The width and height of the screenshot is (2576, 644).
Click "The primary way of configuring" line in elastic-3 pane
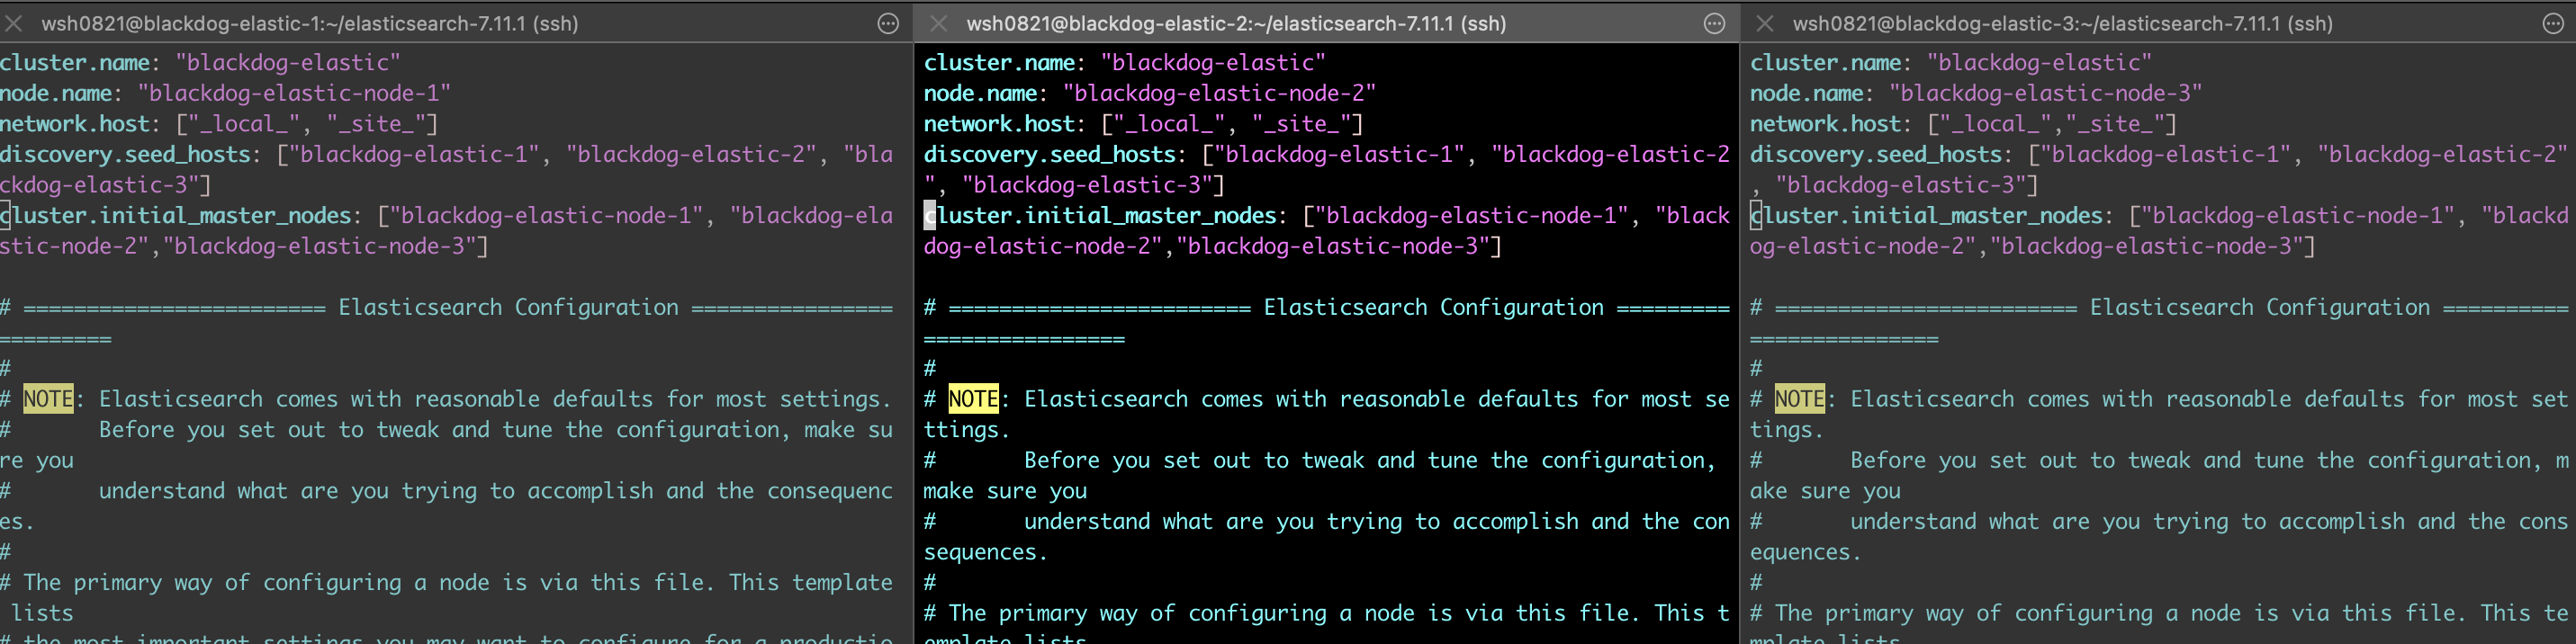click(x=2160, y=613)
